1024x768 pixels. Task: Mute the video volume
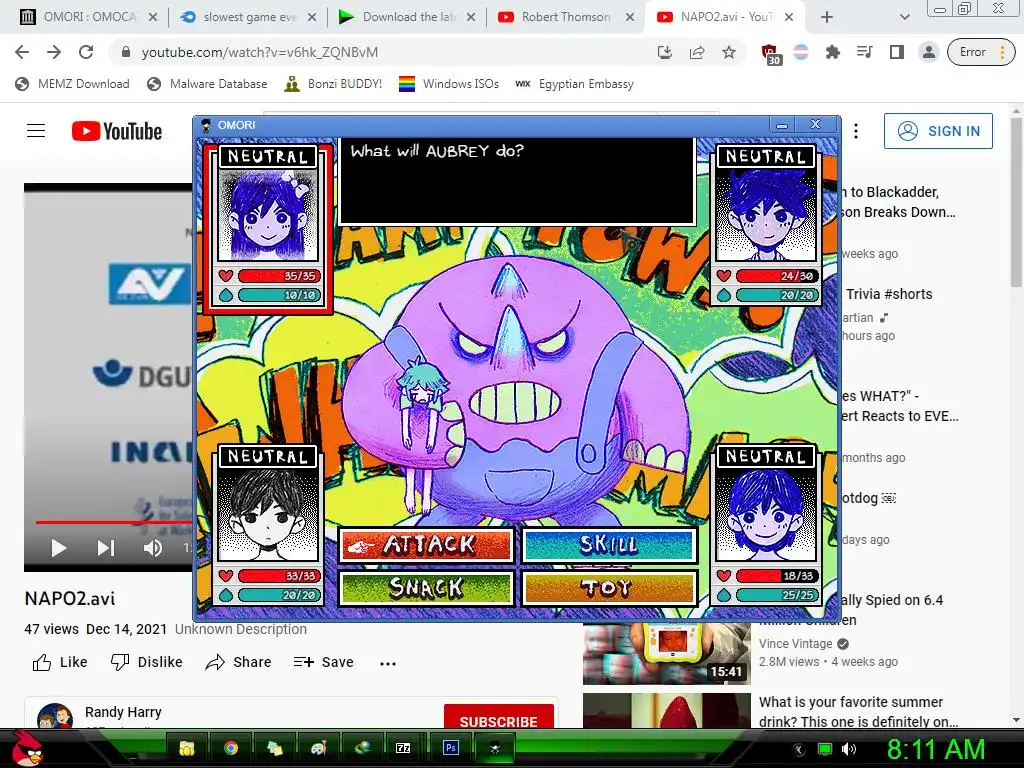(153, 547)
